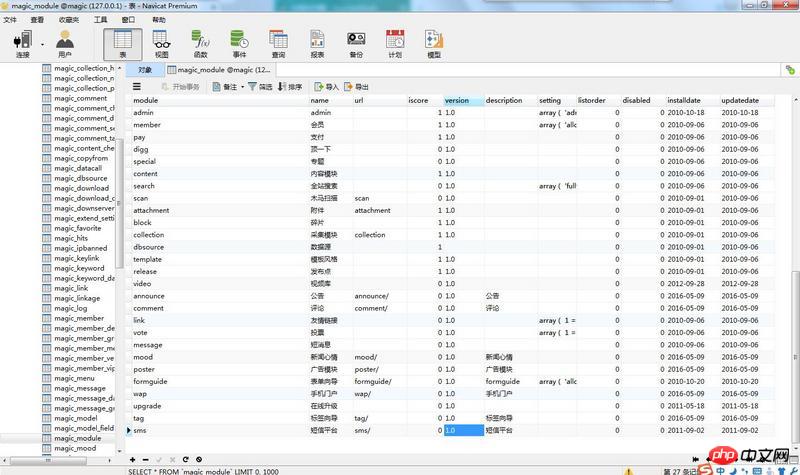This screenshot has width=800, height=475.
Task: Open the 函数 (Function) toolbar icon
Action: 201,44
